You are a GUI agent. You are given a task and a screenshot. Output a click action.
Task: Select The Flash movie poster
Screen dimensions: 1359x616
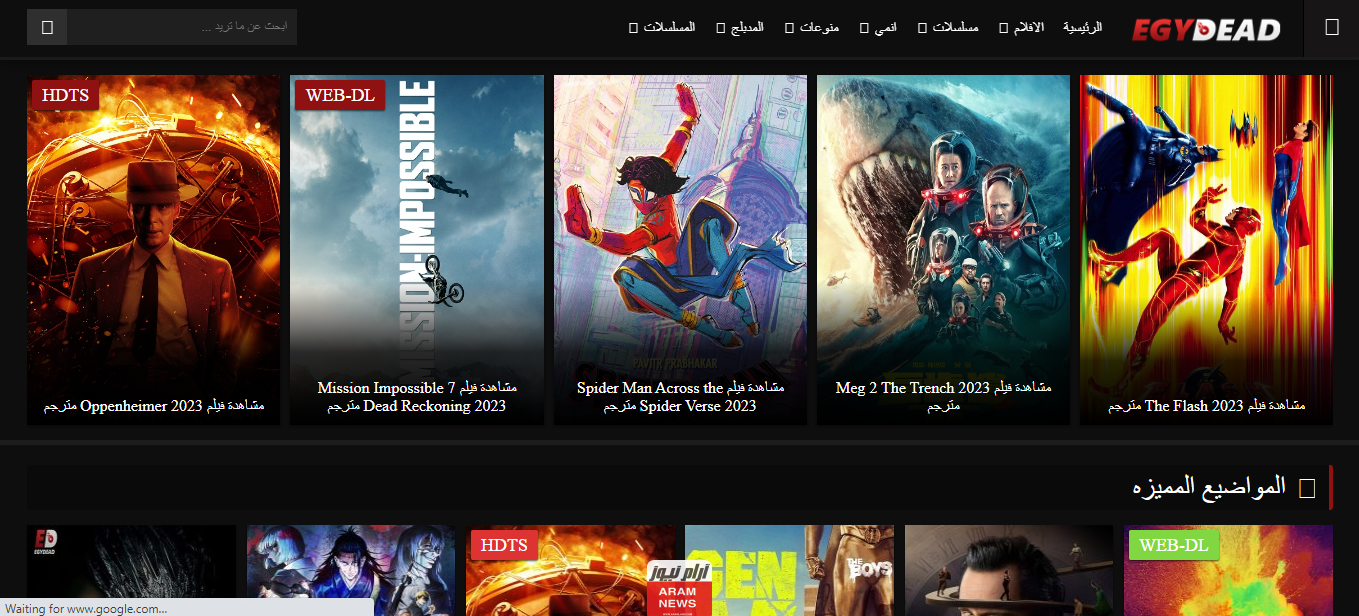pyautogui.click(x=1206, y=250)
